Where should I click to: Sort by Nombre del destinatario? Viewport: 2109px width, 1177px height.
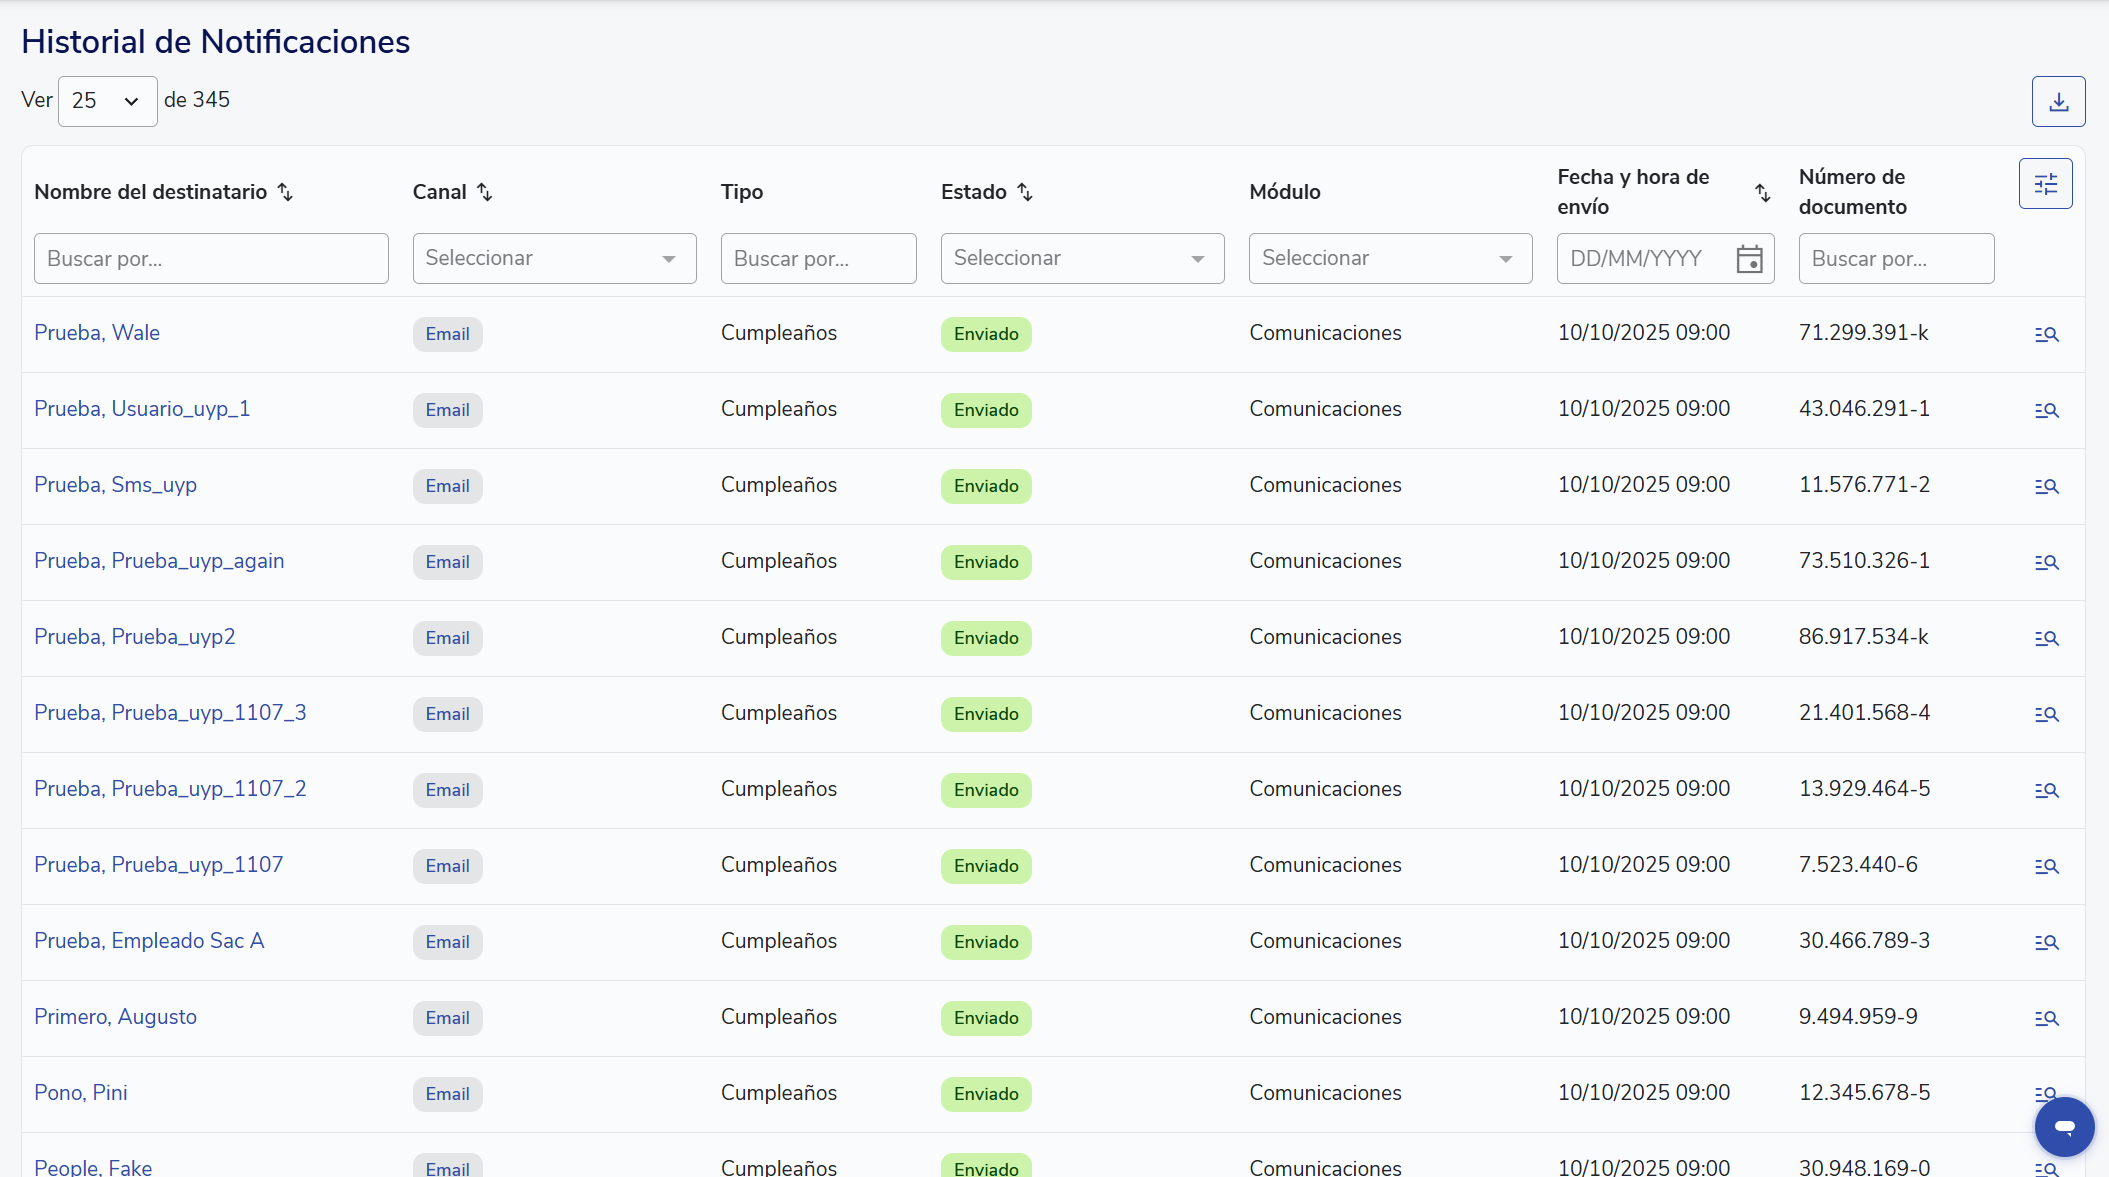(x=285, y=192)
